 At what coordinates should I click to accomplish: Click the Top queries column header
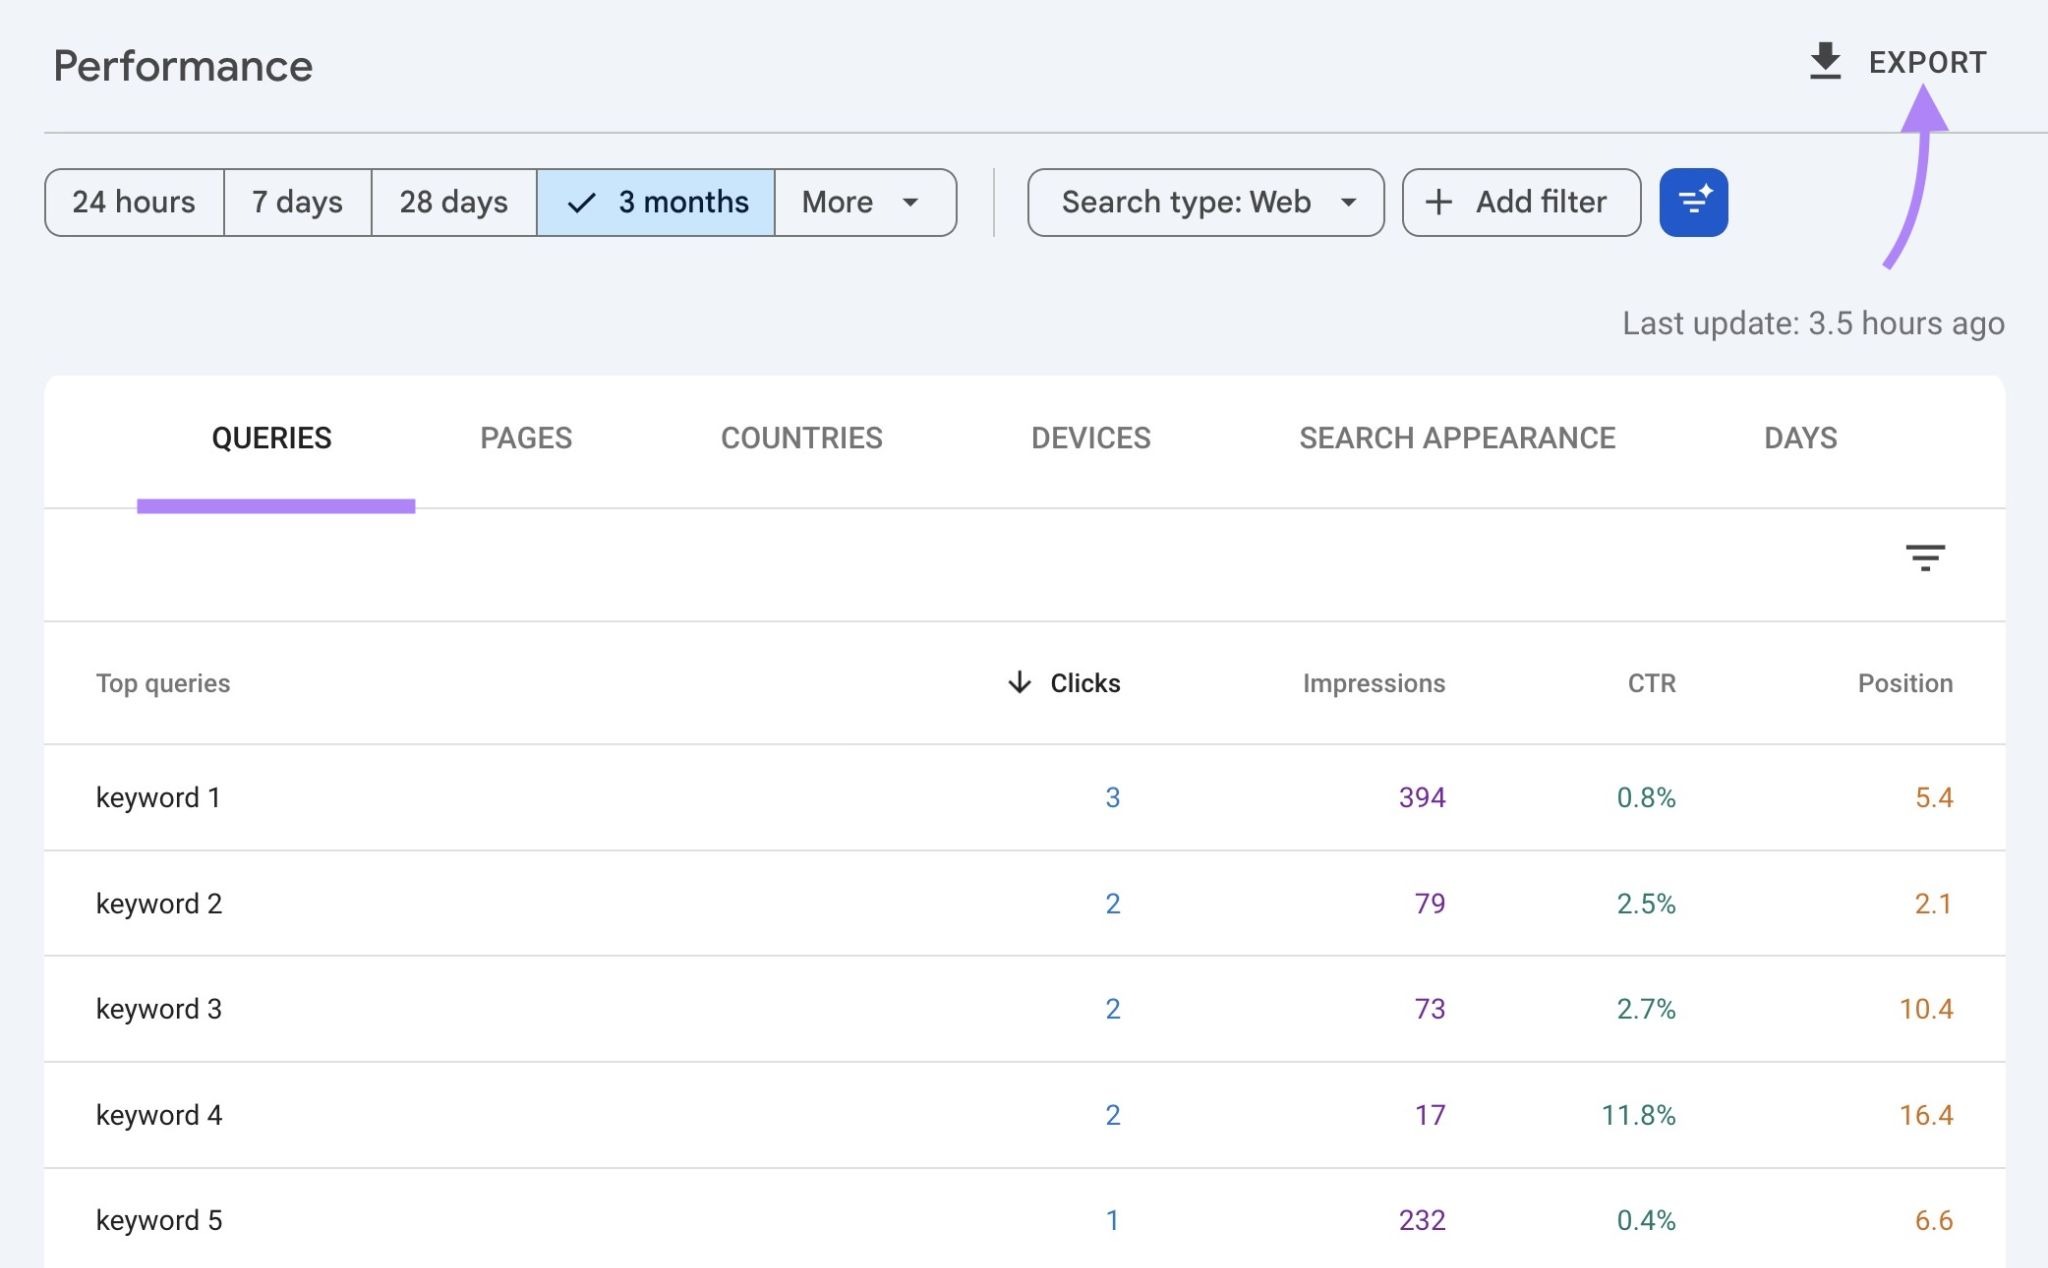tap(163, 683)
